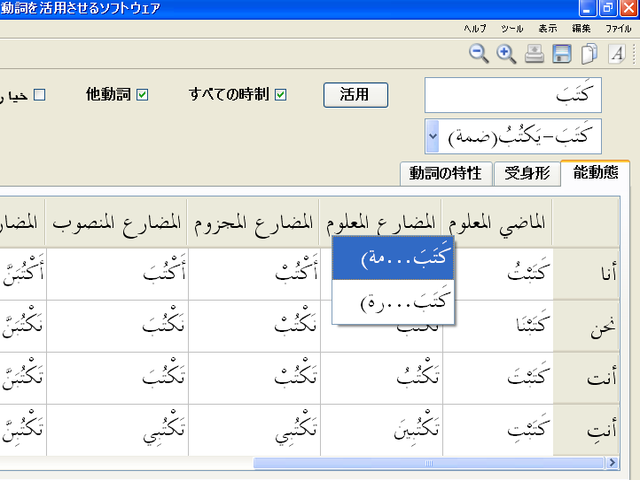Click the المضارع المجزوم column header

253,223
